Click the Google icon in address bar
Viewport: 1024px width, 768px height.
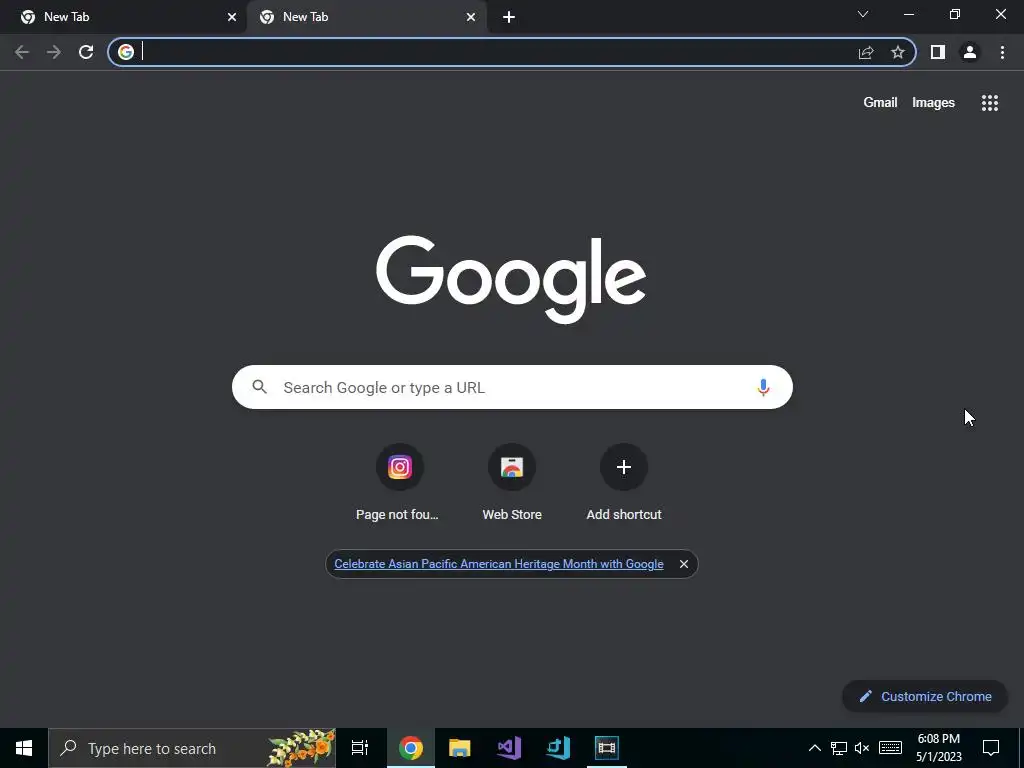coord(126,52)
